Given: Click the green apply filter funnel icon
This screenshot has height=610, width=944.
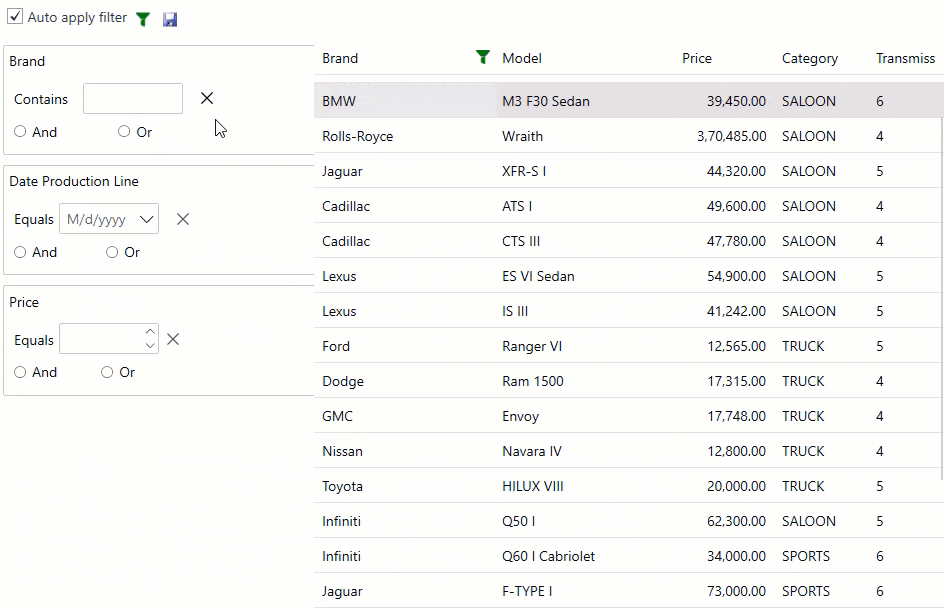Looking at the screenshot, I should [143, 19].
